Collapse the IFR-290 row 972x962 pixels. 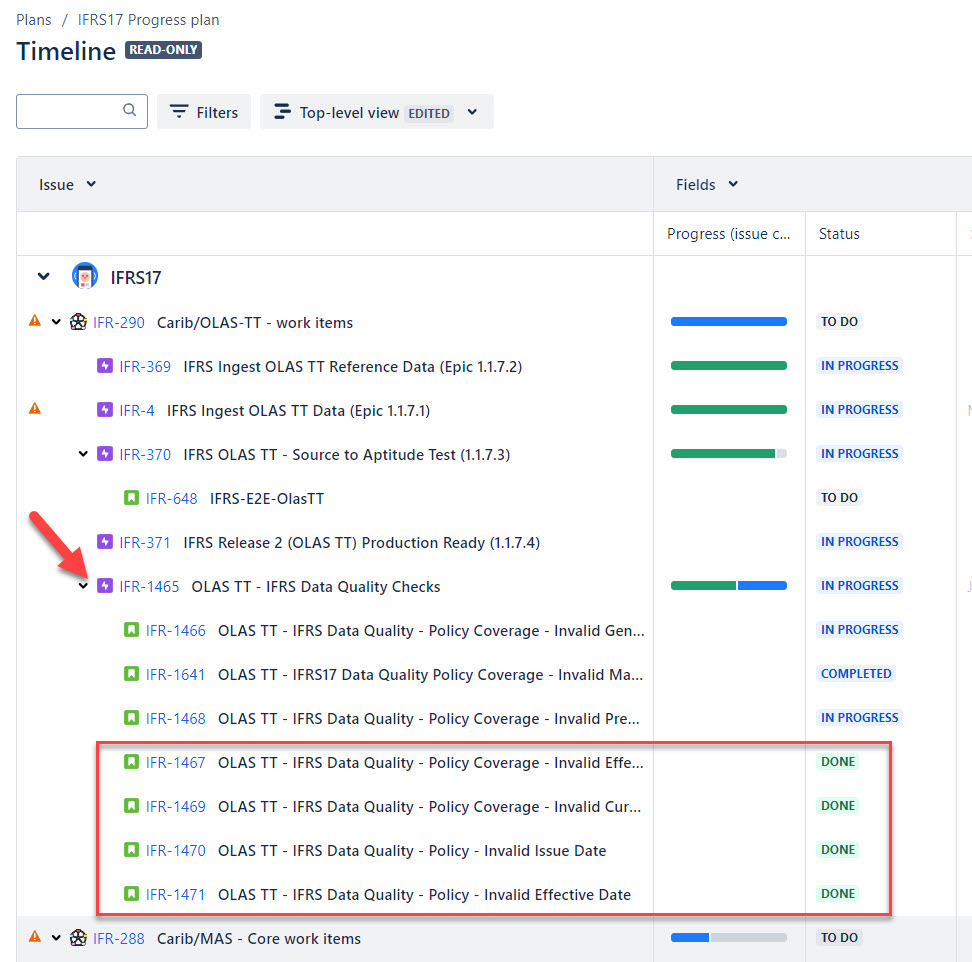(x=56, y=322)
